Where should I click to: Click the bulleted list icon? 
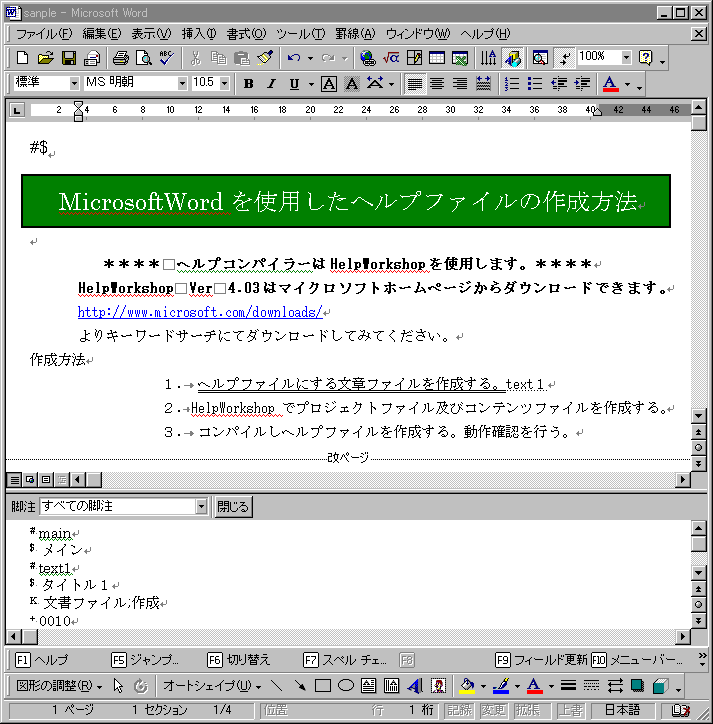[535, 84]
